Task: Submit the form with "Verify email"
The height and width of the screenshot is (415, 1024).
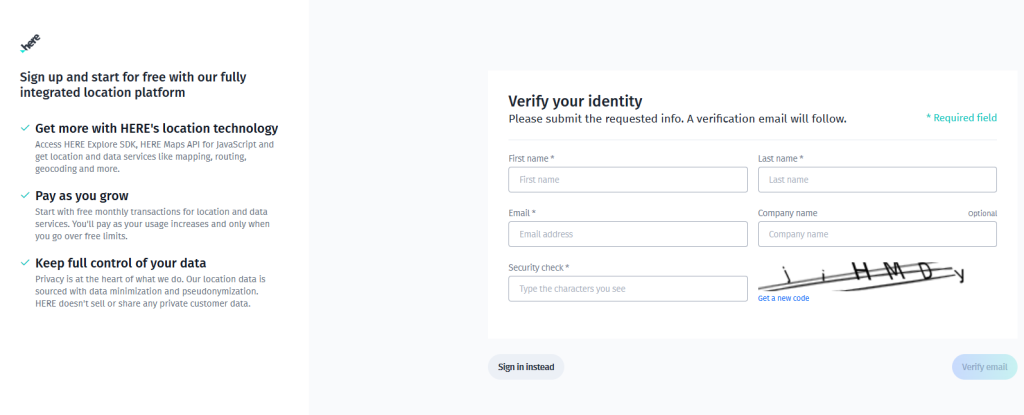Action: pos(984,367)
